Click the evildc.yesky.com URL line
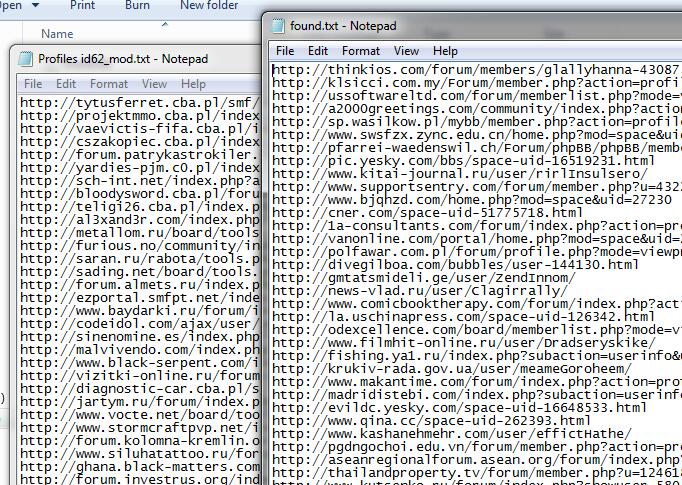Viewport: 682px width, 485px height. 460,408
